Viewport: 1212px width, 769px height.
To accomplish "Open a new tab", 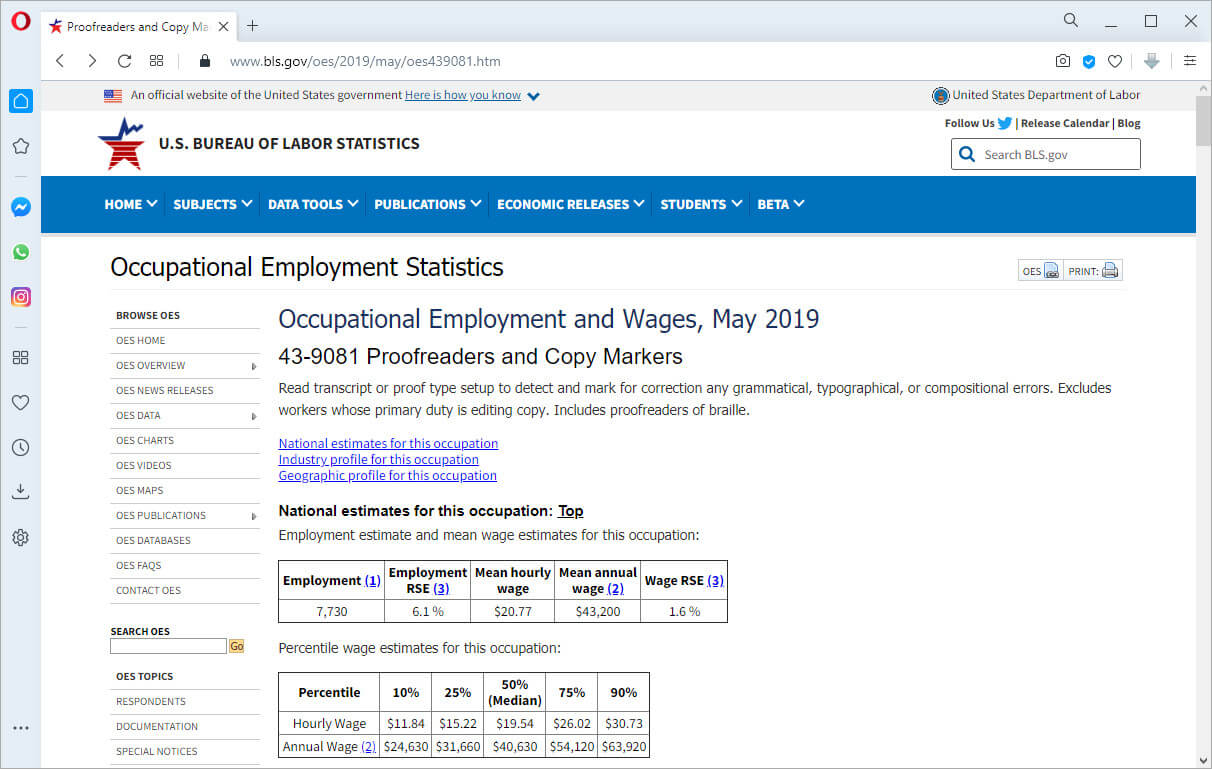I will pyautogui.click(x=252, y=26).
